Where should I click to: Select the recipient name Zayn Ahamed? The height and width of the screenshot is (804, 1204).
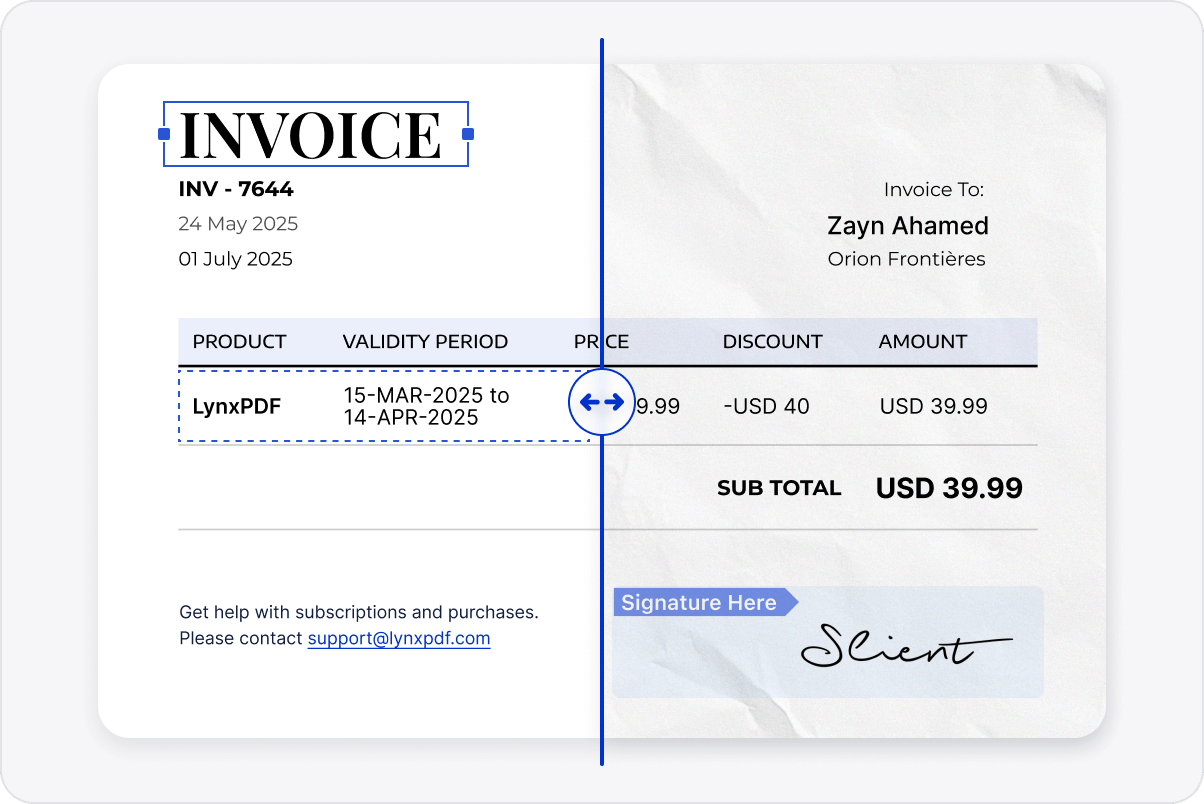(907, 226)
